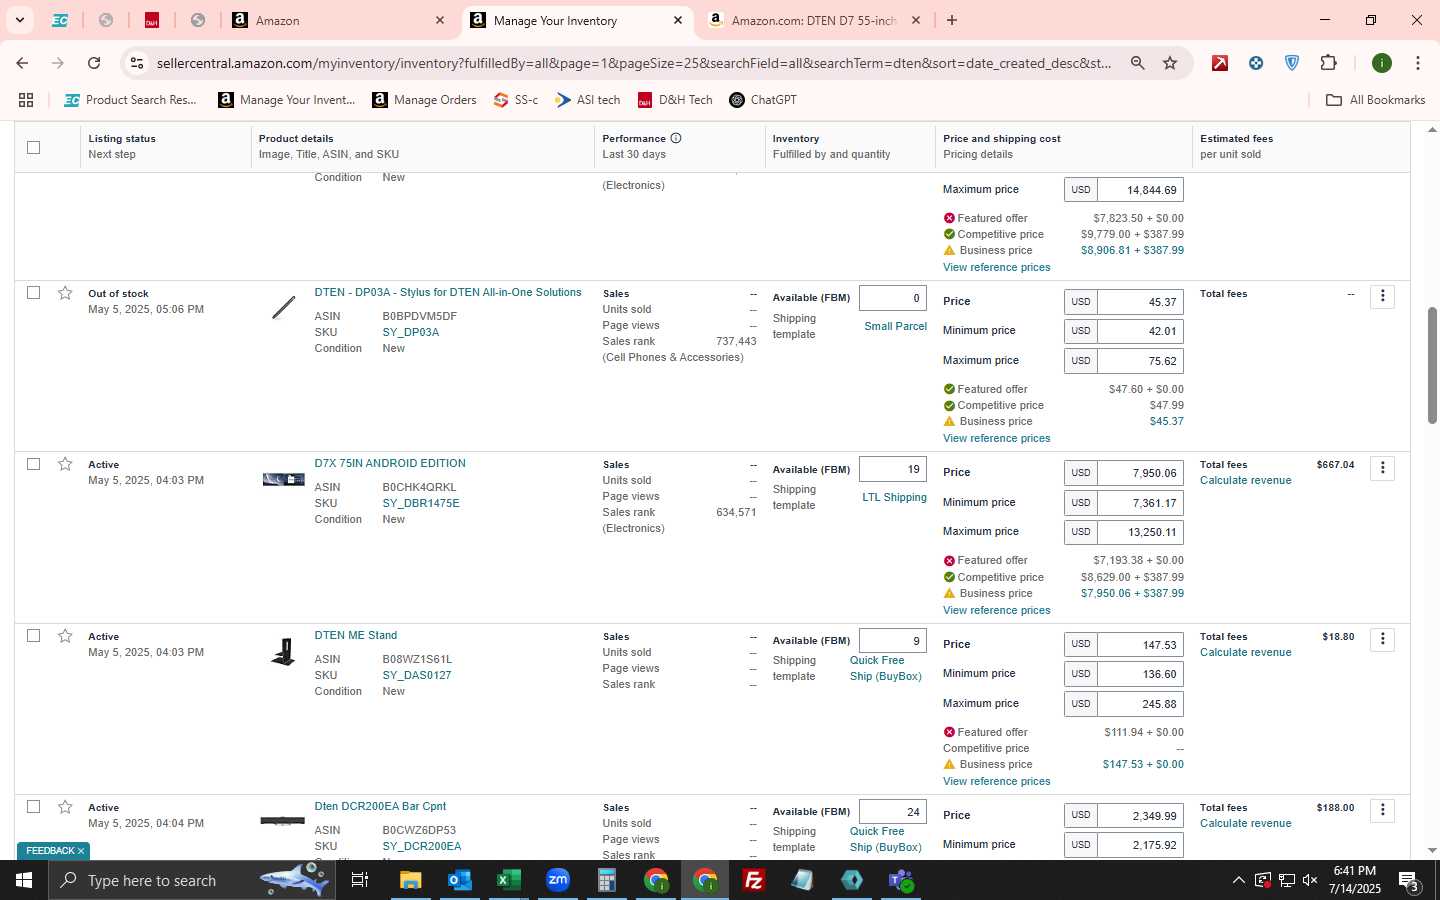Open Manage Orders bookmark
Viewport: 1440px width, 900px height.
click(x=425, y=100)
